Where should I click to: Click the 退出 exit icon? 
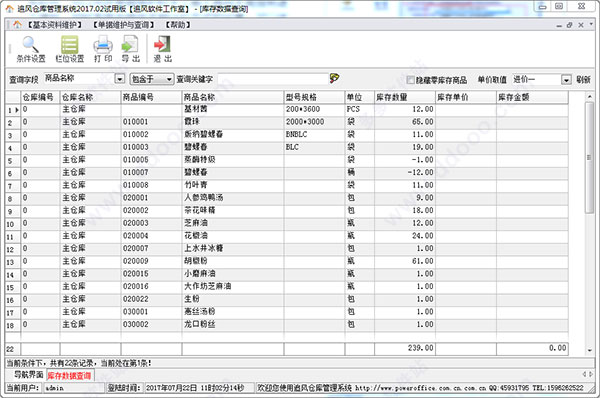click(162, 49)
